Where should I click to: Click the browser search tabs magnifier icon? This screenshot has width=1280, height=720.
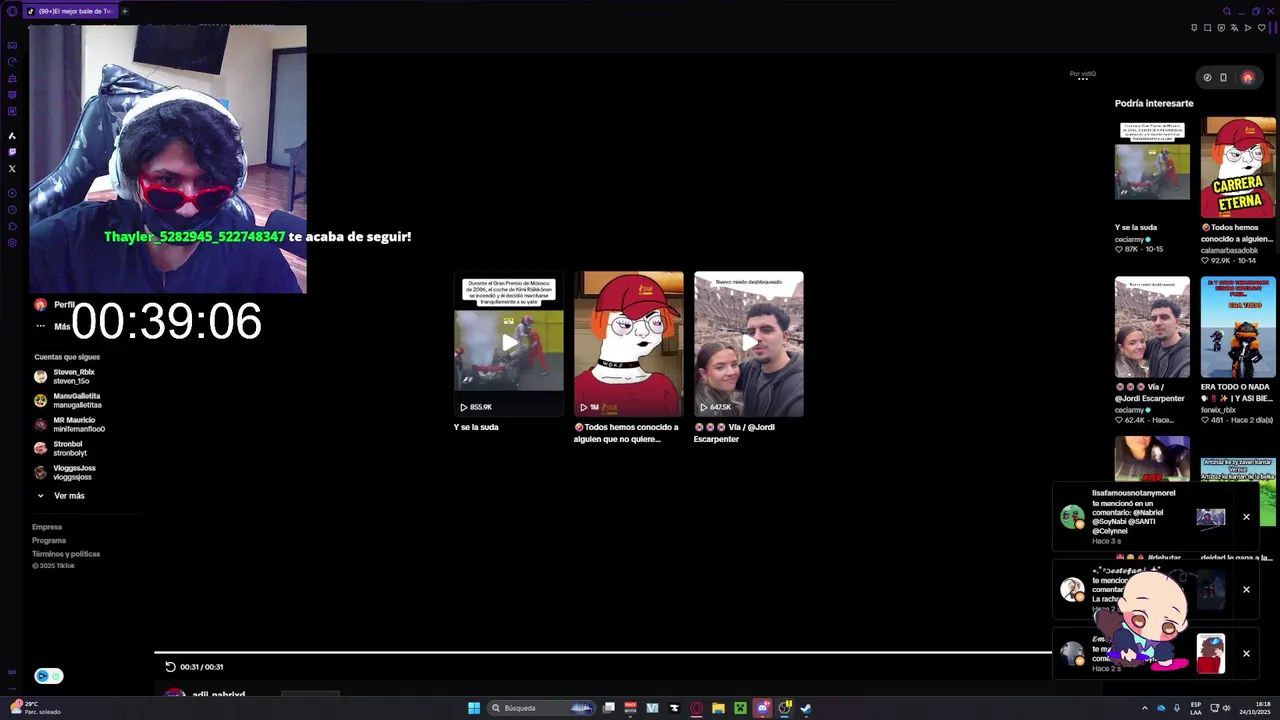pos(1226,11)
